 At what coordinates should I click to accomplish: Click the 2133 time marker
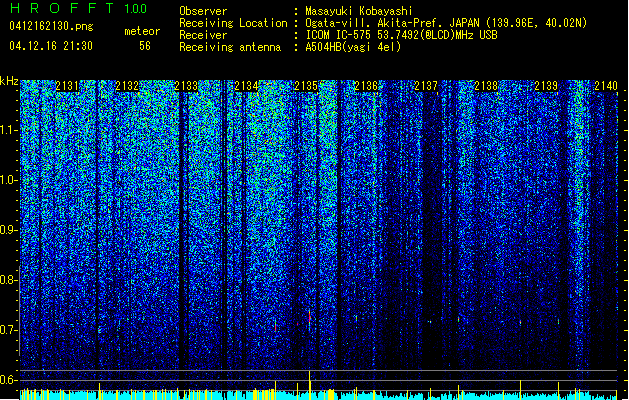pyautogui.click(x=186, y=86)
